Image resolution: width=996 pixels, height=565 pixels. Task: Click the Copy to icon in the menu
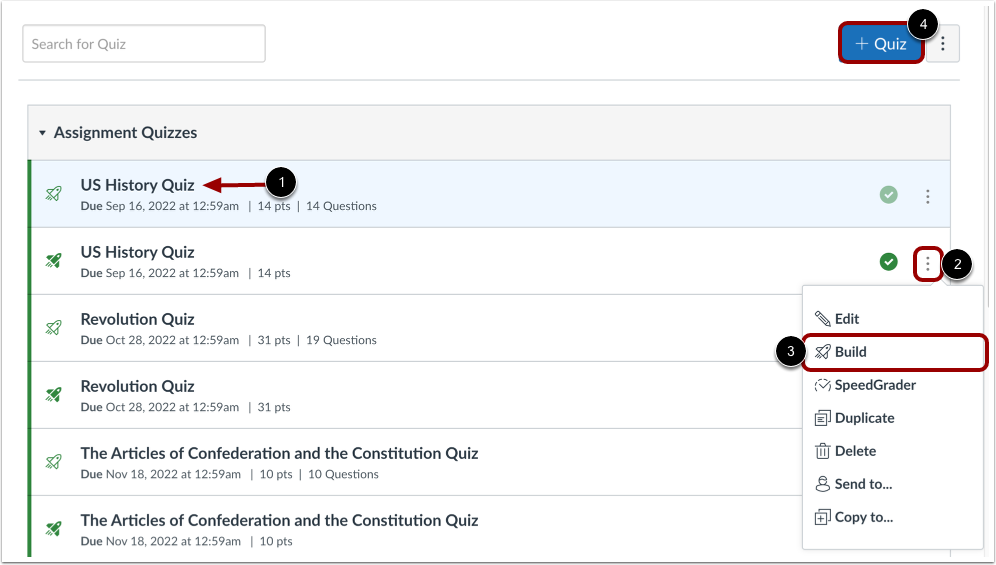coord(823,517)
